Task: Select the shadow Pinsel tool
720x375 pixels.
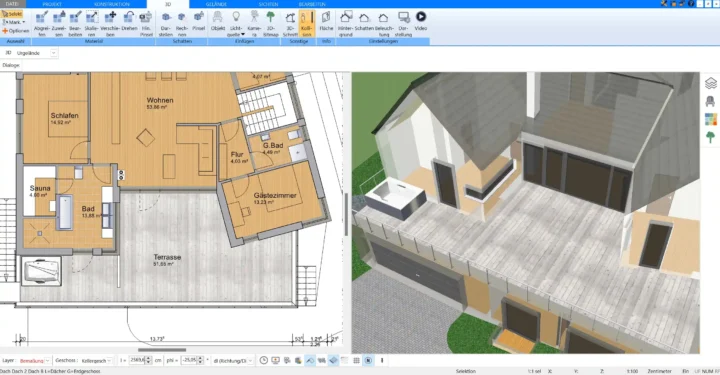Action: click(x=198, y=22)
